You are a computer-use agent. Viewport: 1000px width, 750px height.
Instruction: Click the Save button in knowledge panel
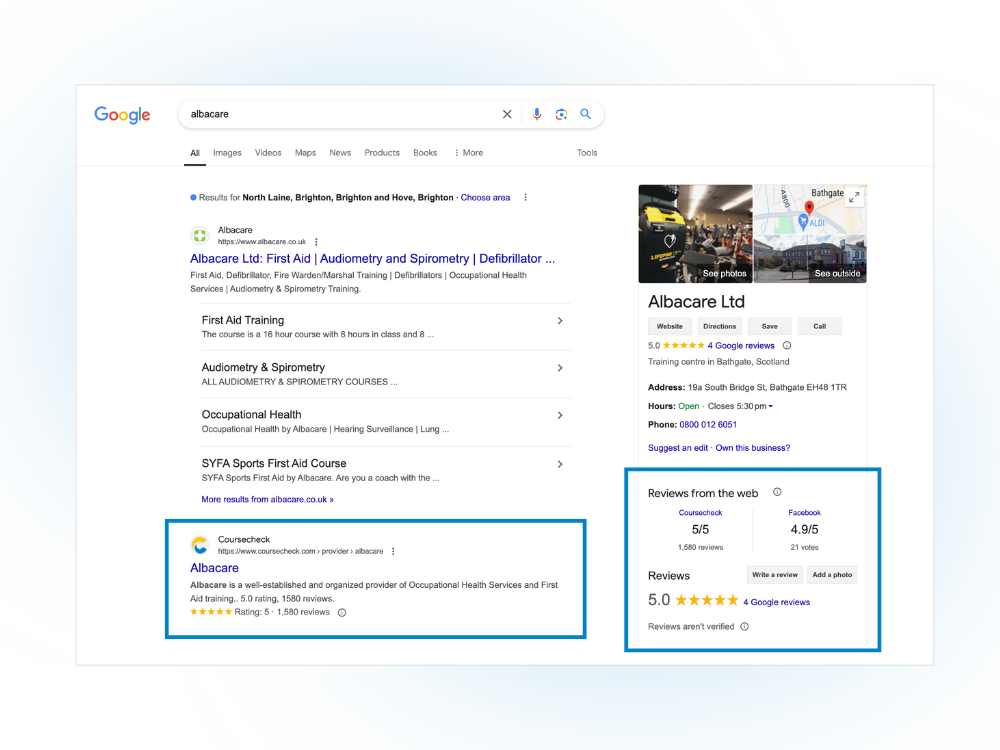pyautogui.click(x=770, y=327)
